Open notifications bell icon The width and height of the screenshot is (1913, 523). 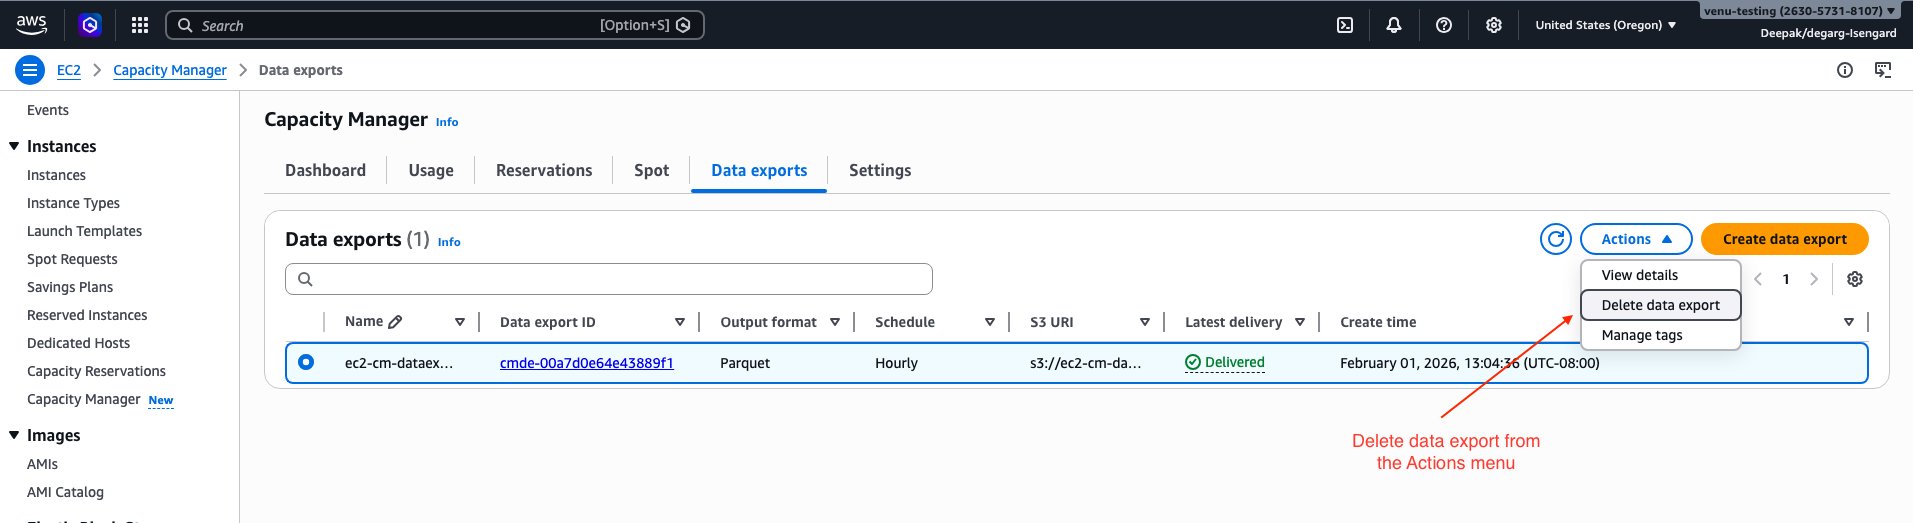tap(1394, 25)
